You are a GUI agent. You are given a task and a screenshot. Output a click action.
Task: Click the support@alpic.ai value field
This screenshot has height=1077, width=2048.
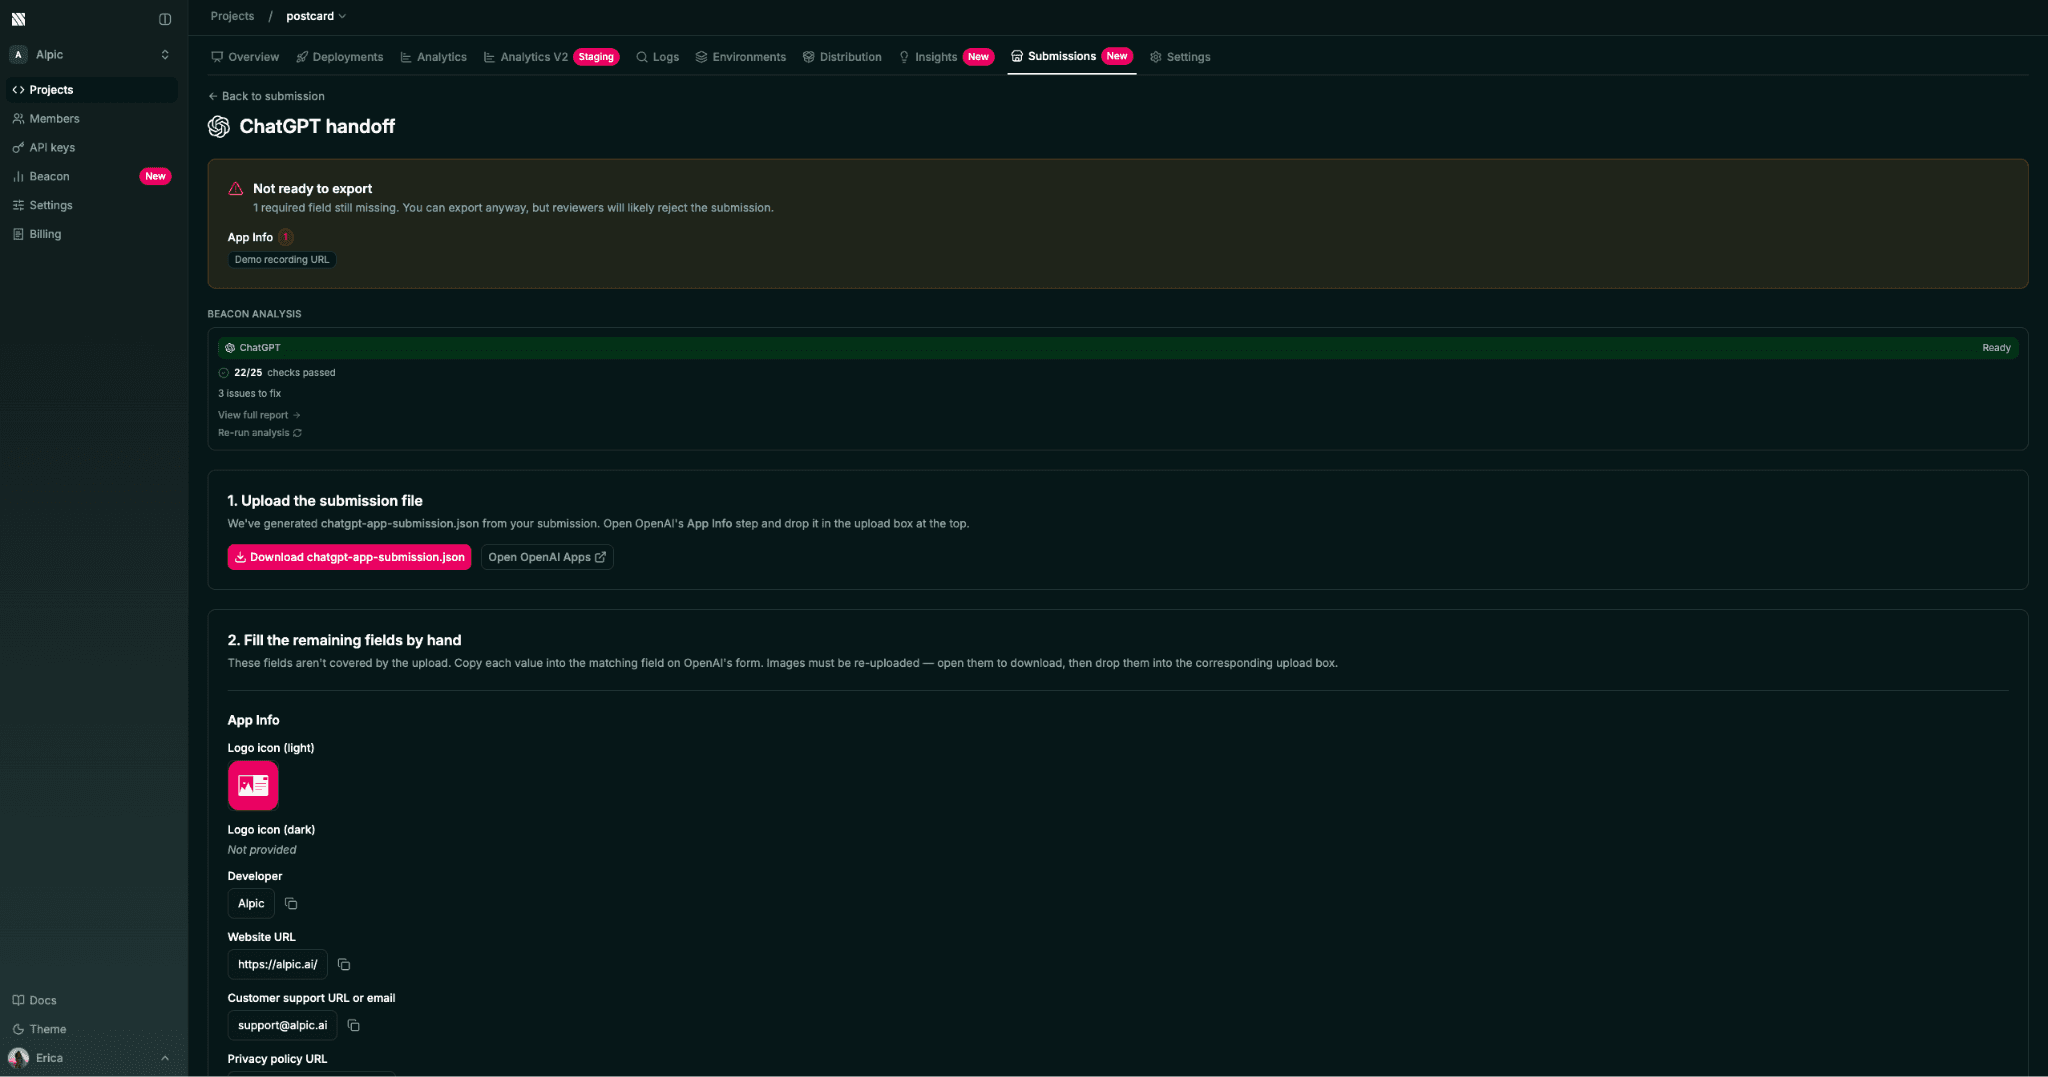coord(282,1026)
